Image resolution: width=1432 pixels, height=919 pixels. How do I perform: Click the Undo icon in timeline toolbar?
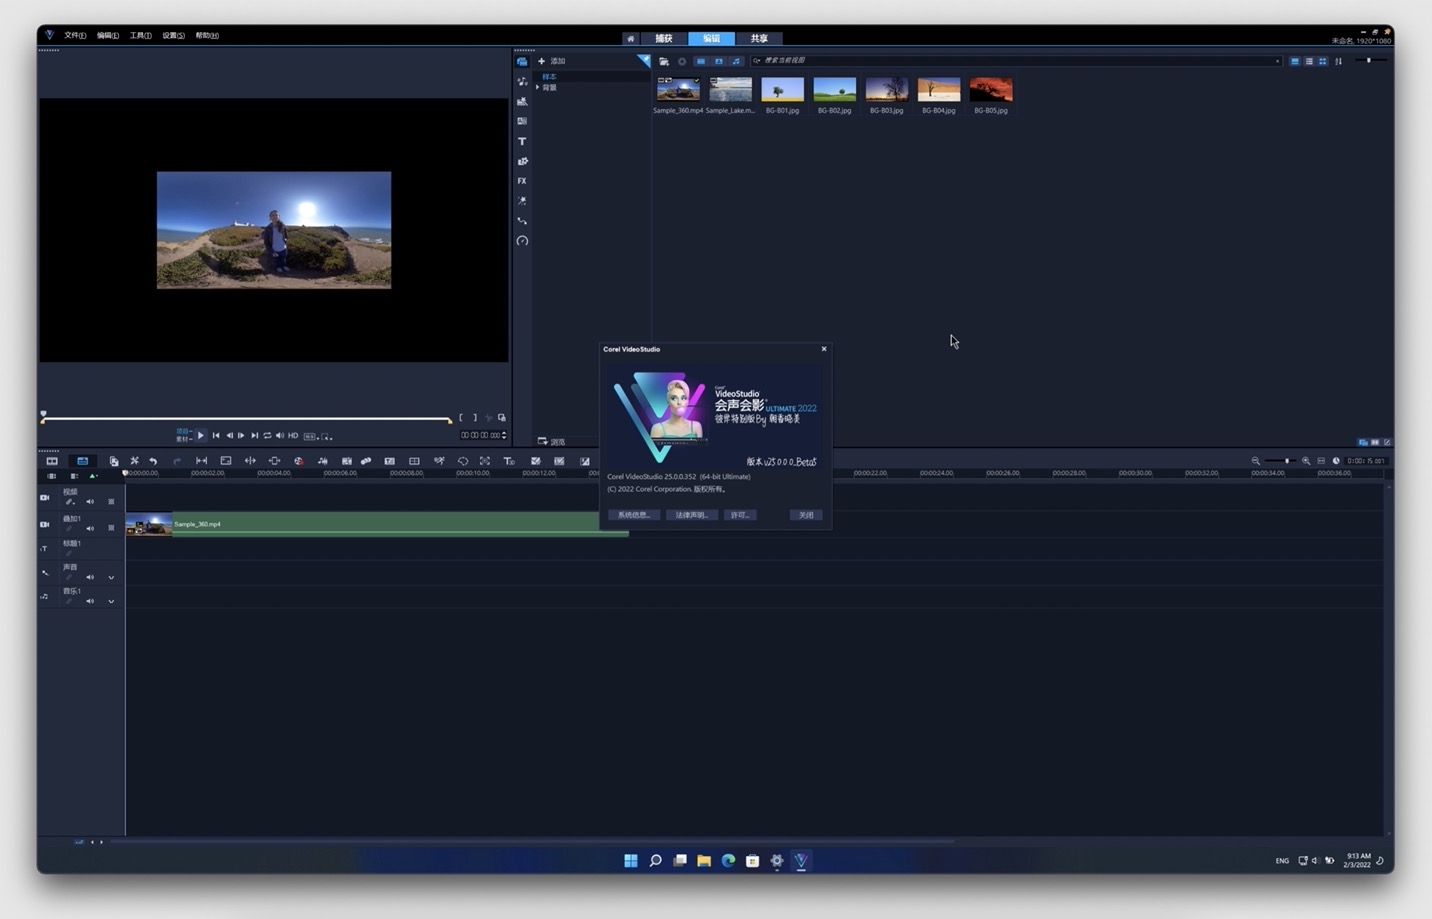pos(153,461)
